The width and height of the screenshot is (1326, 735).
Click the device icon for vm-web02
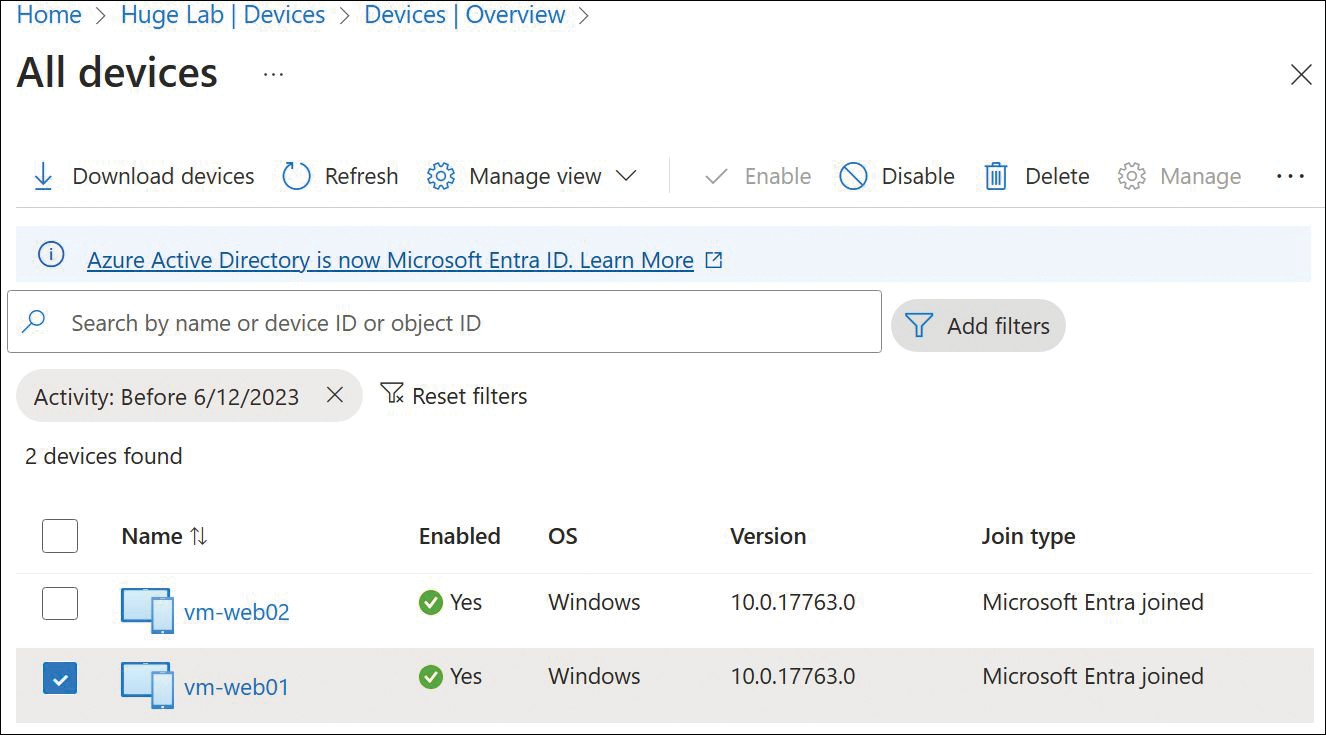(x=147, y=610)
